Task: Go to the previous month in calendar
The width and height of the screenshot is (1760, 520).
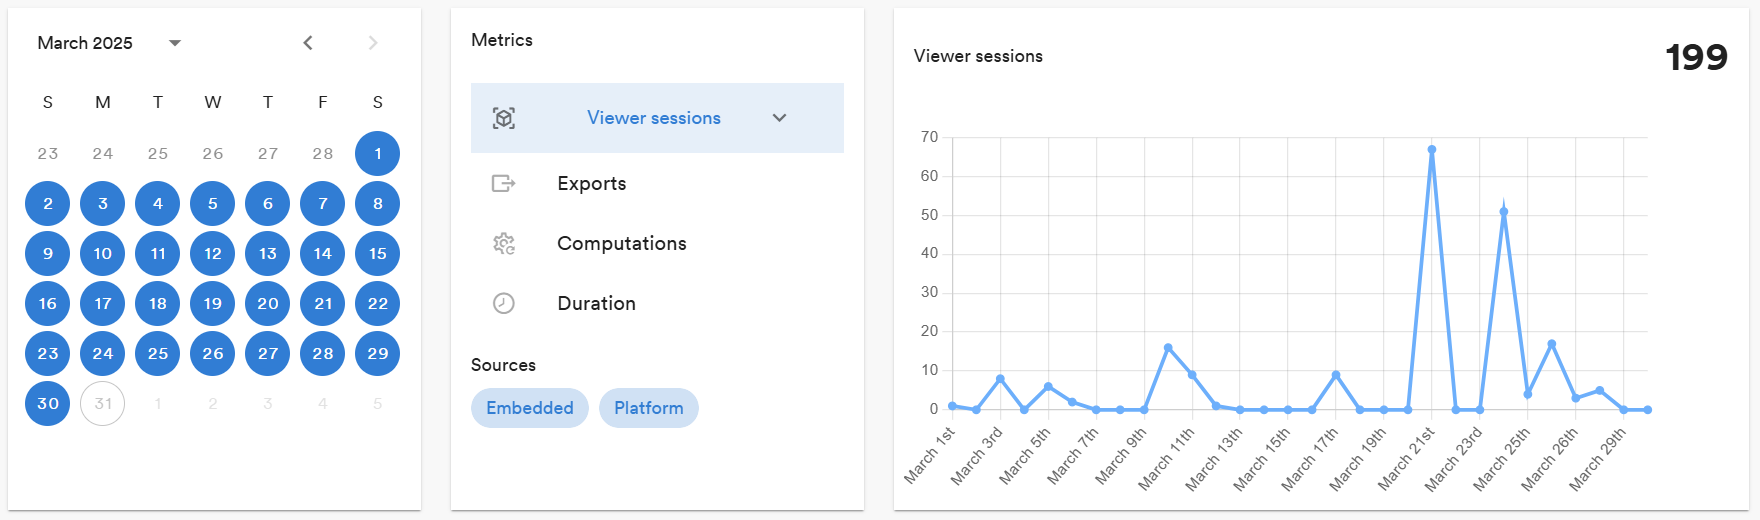Action: point(308,43)
